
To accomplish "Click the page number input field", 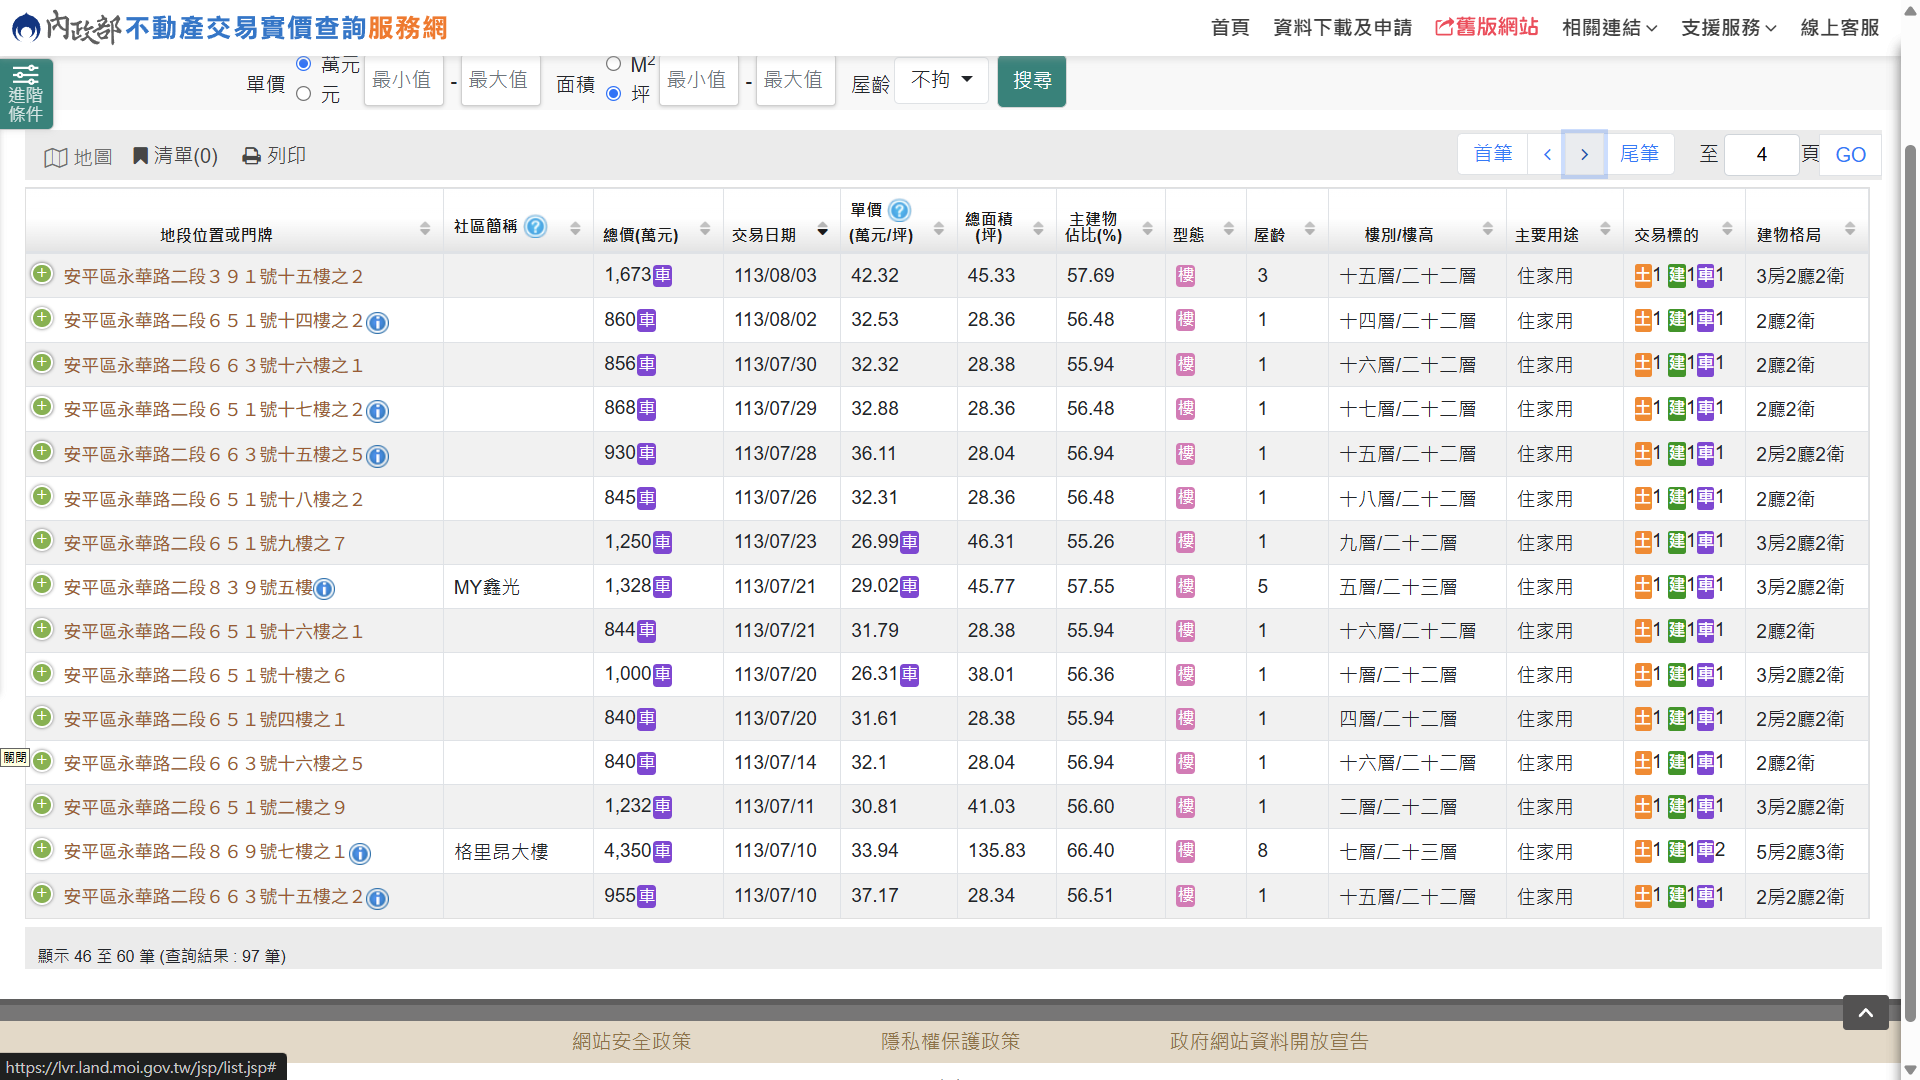I will pyautogui.click(x=1761, y=155).
